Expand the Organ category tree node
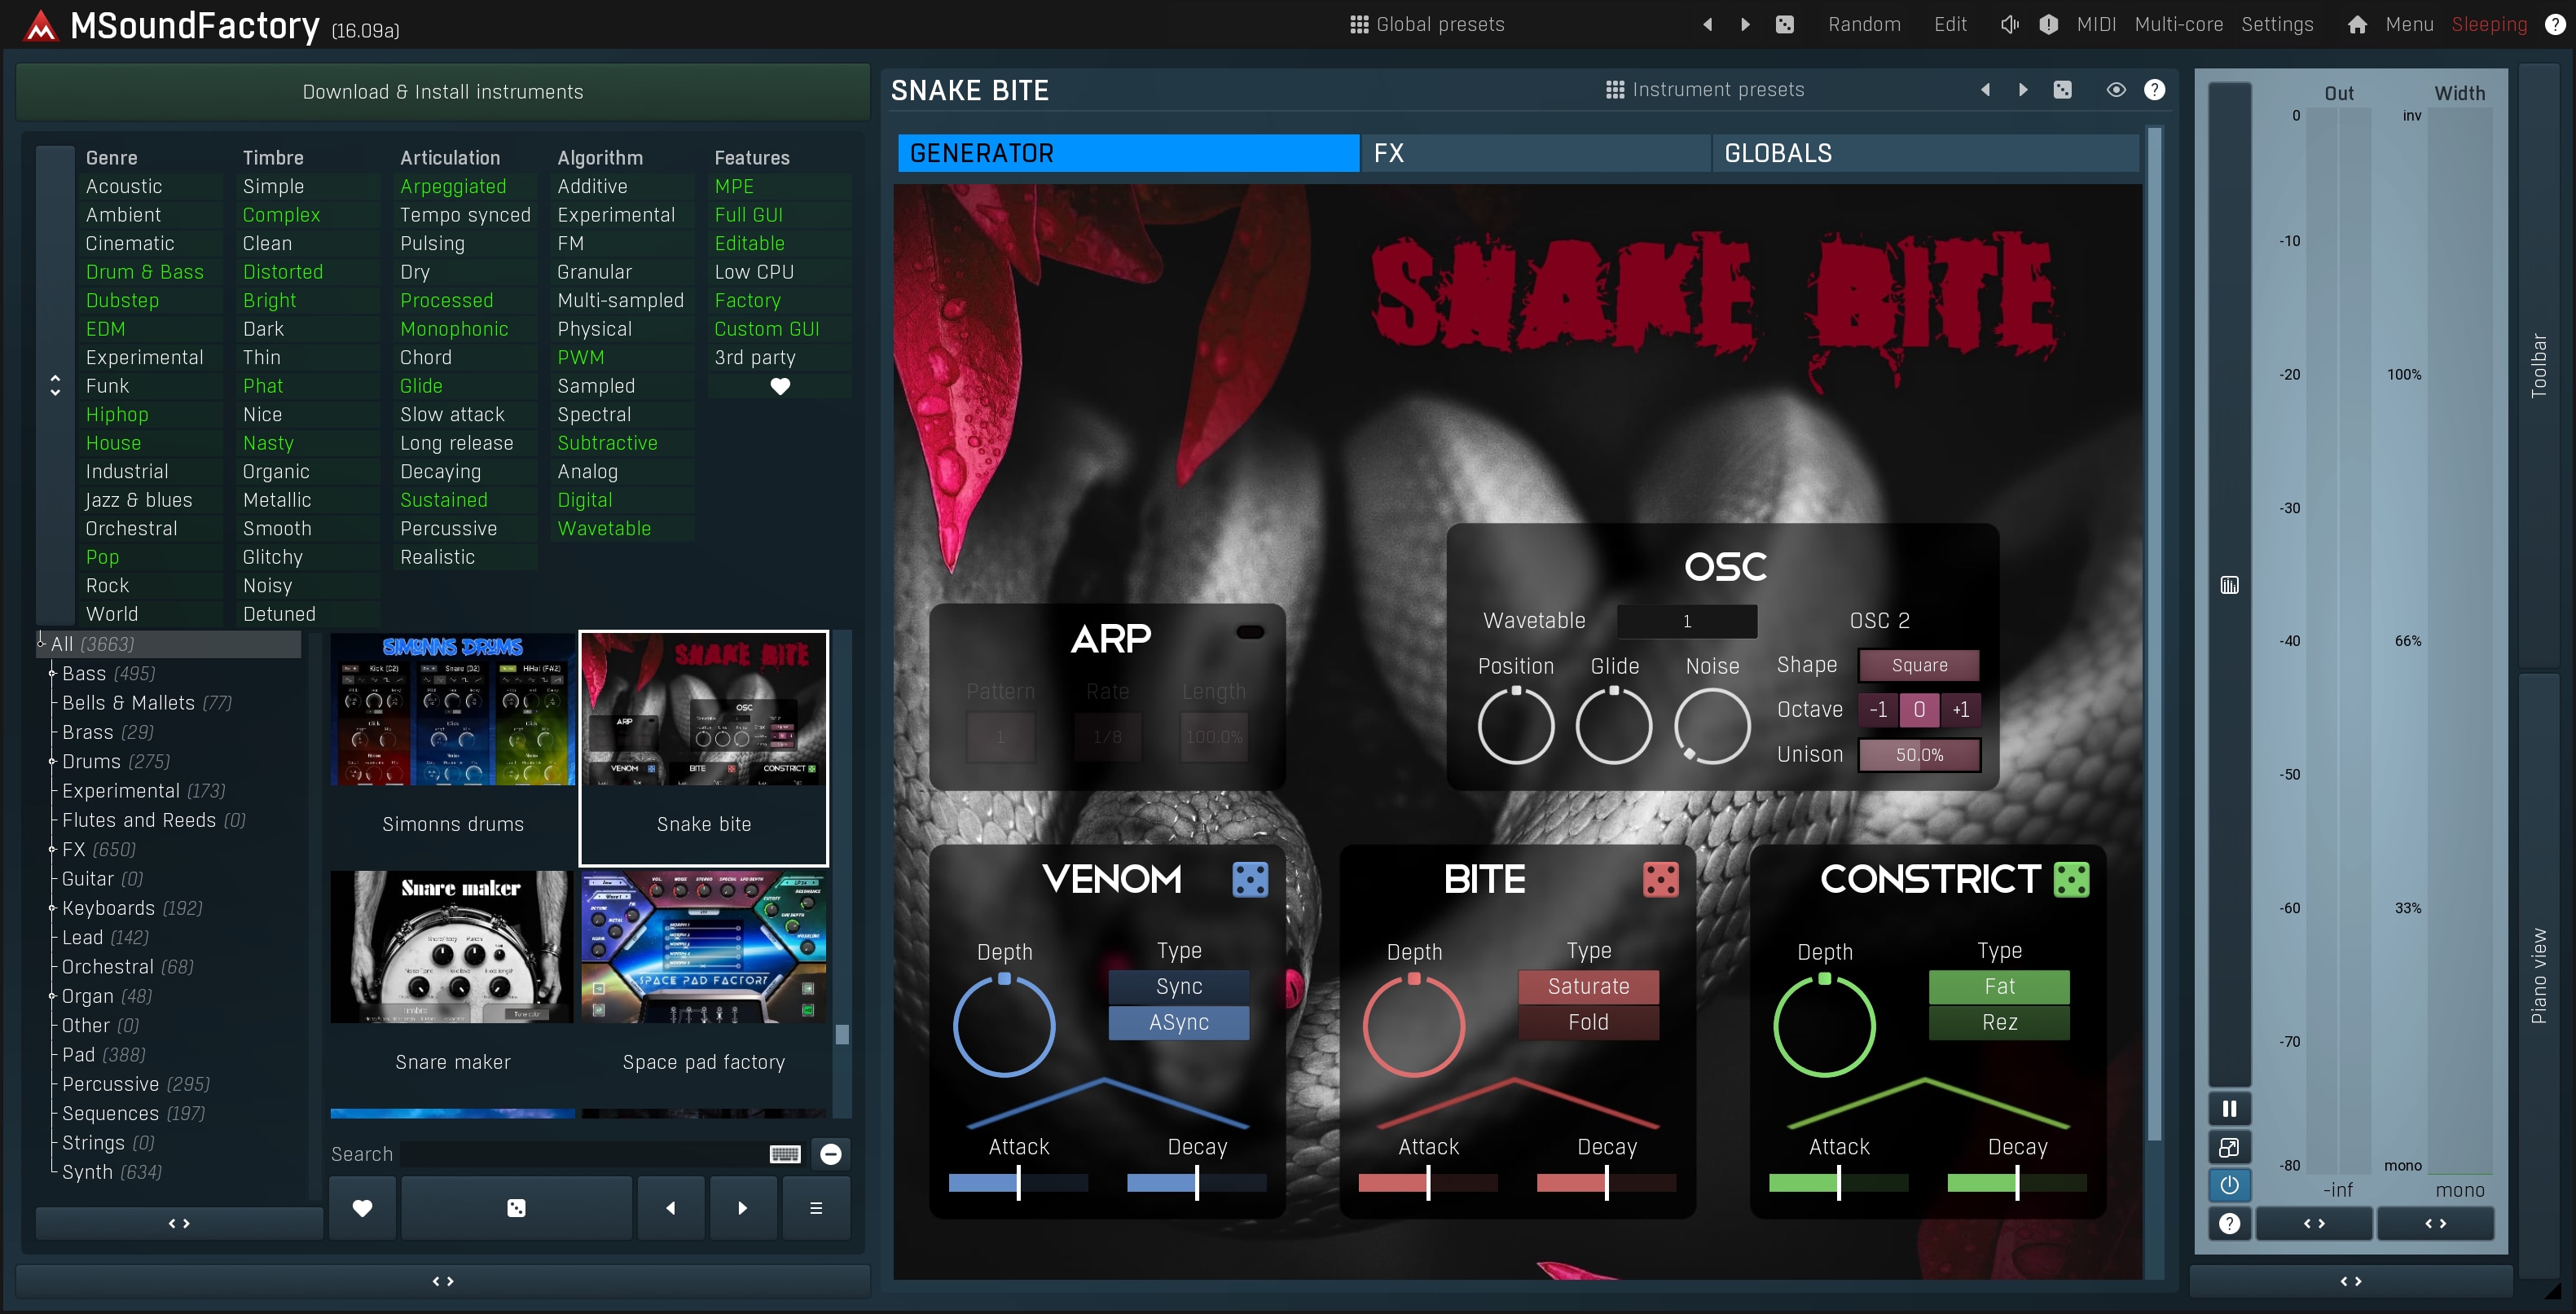 point(52,996)
